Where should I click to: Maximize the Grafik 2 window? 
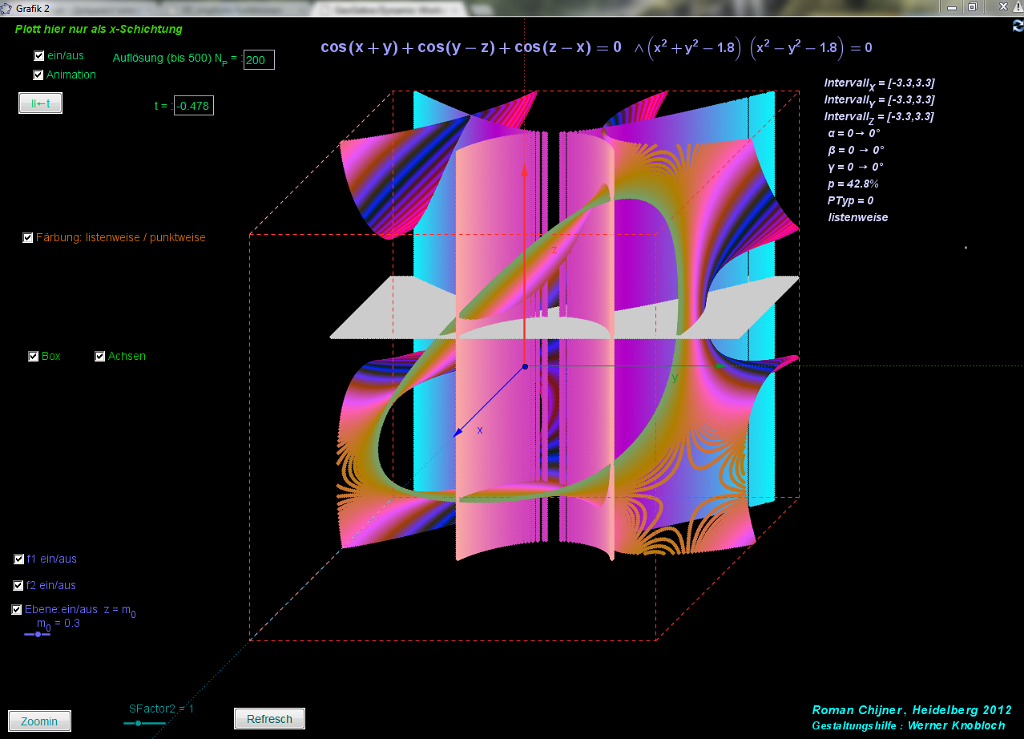tap(971, 7)
